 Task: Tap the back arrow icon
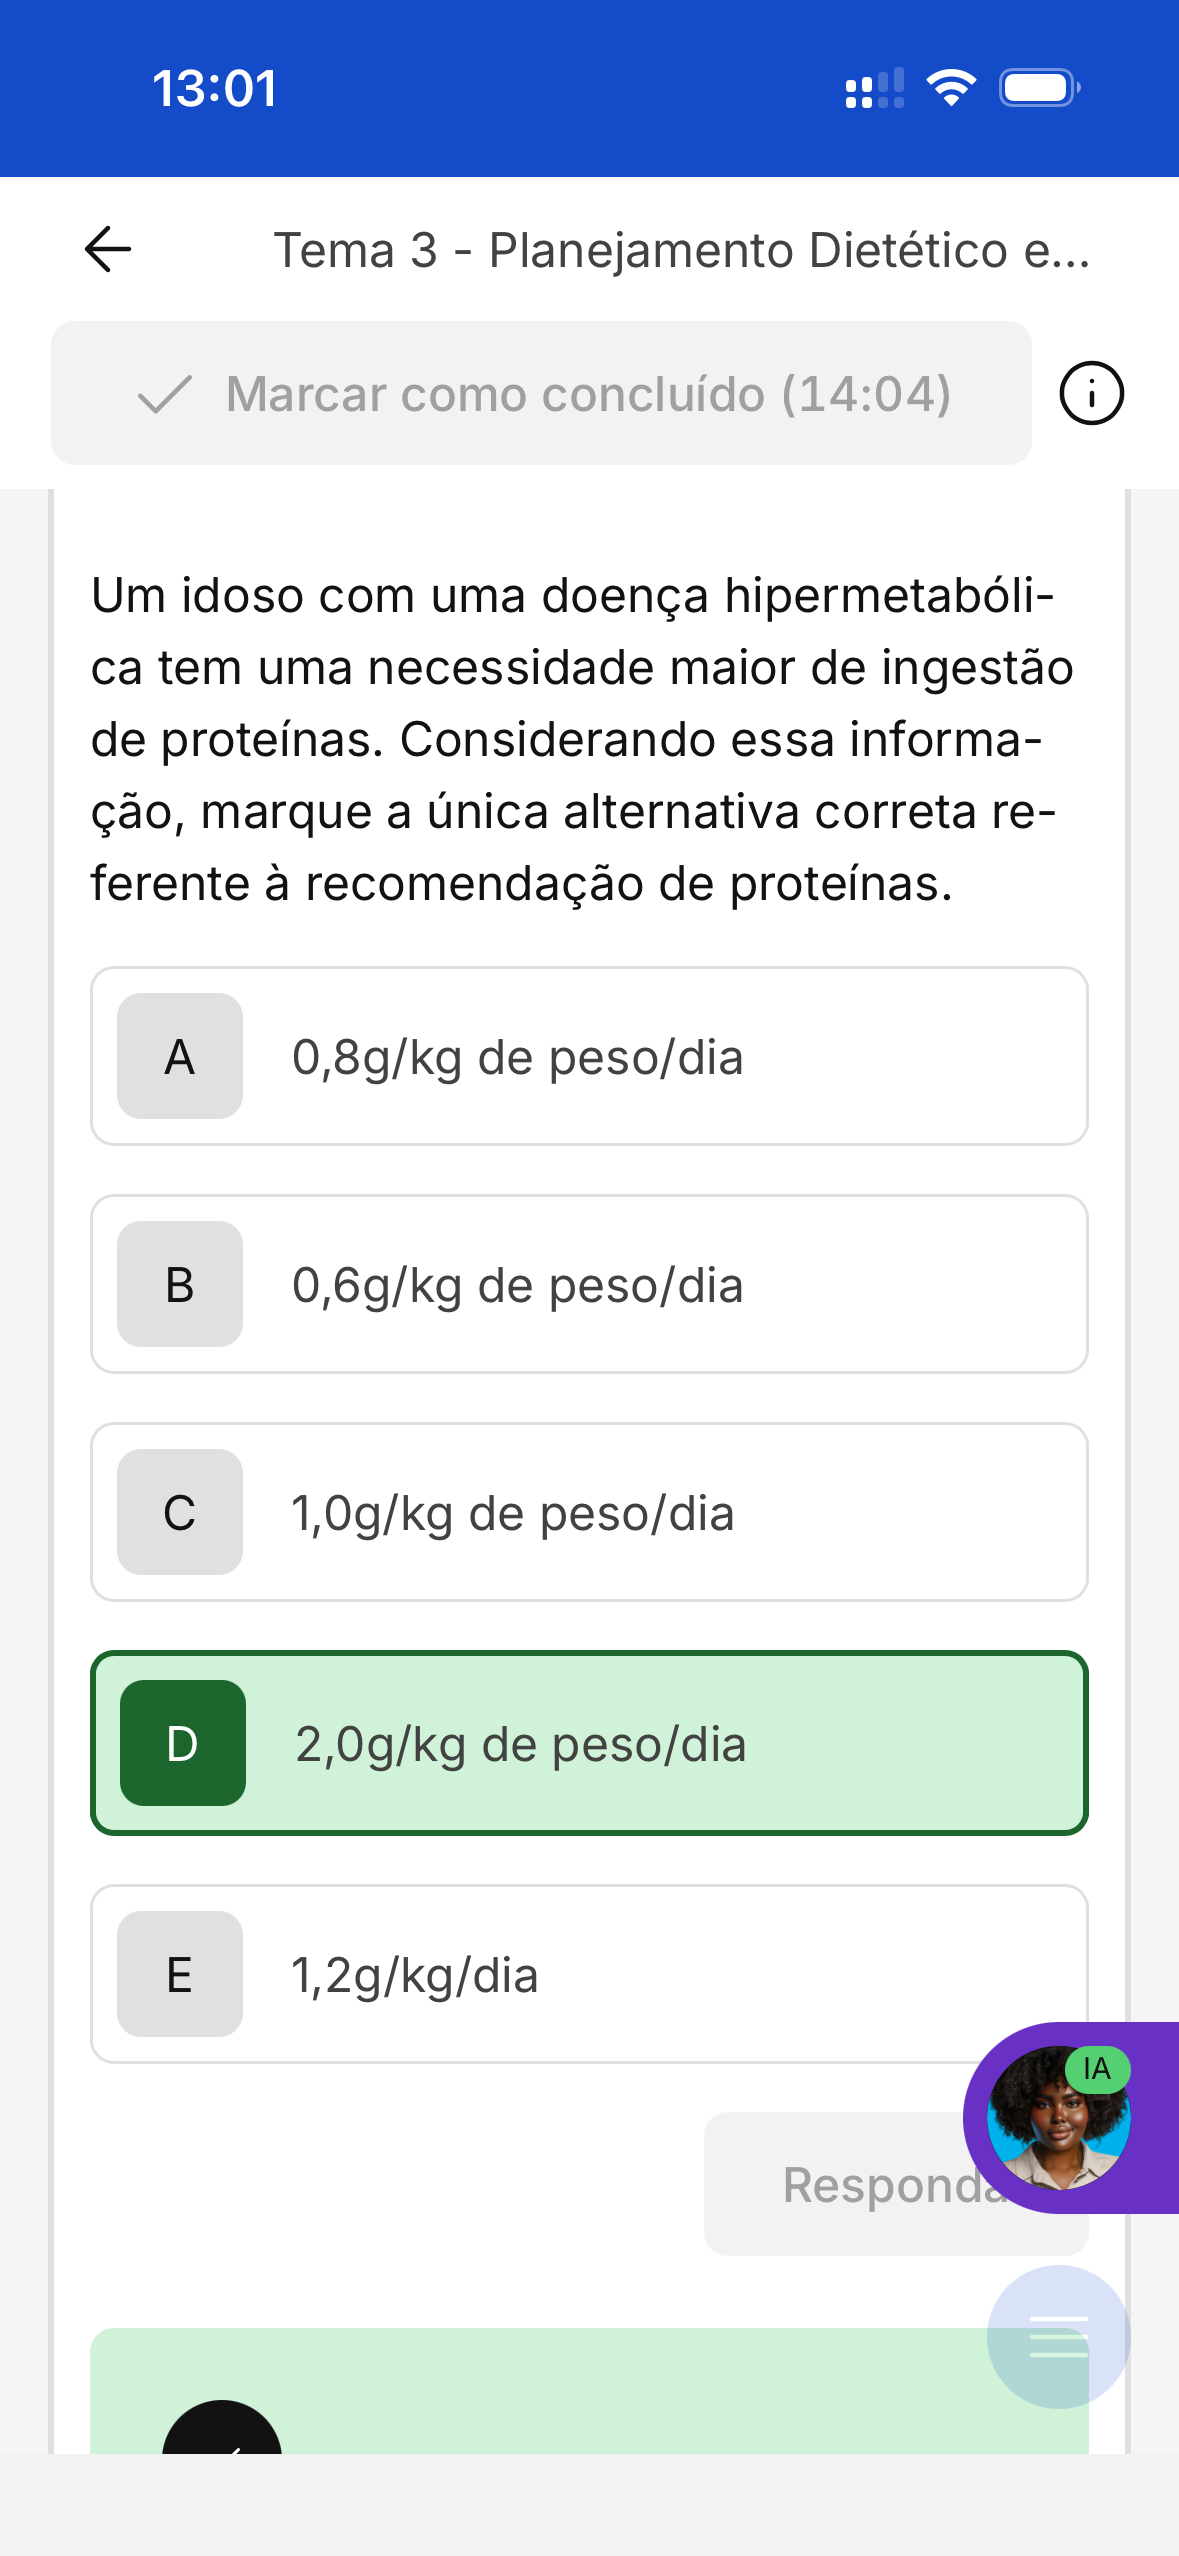pos(108,249)
